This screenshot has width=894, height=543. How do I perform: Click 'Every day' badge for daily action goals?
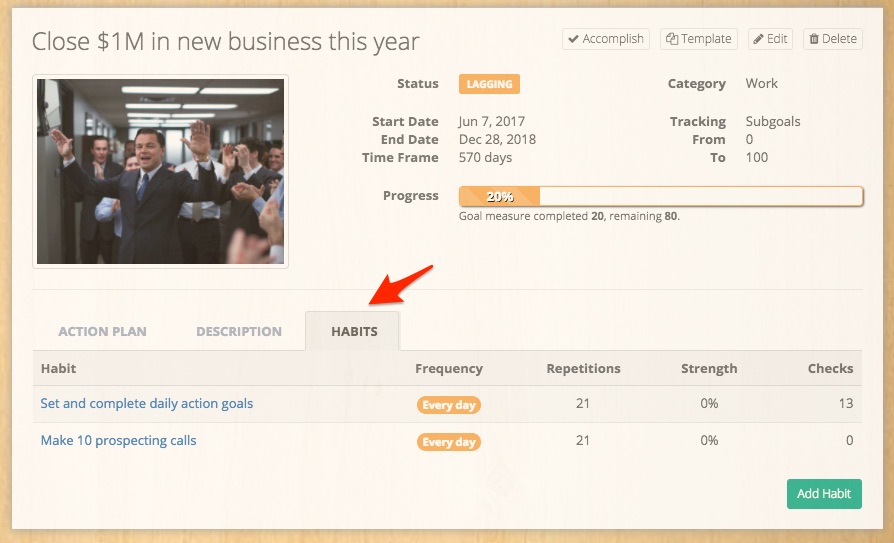[x=449, y=405]
